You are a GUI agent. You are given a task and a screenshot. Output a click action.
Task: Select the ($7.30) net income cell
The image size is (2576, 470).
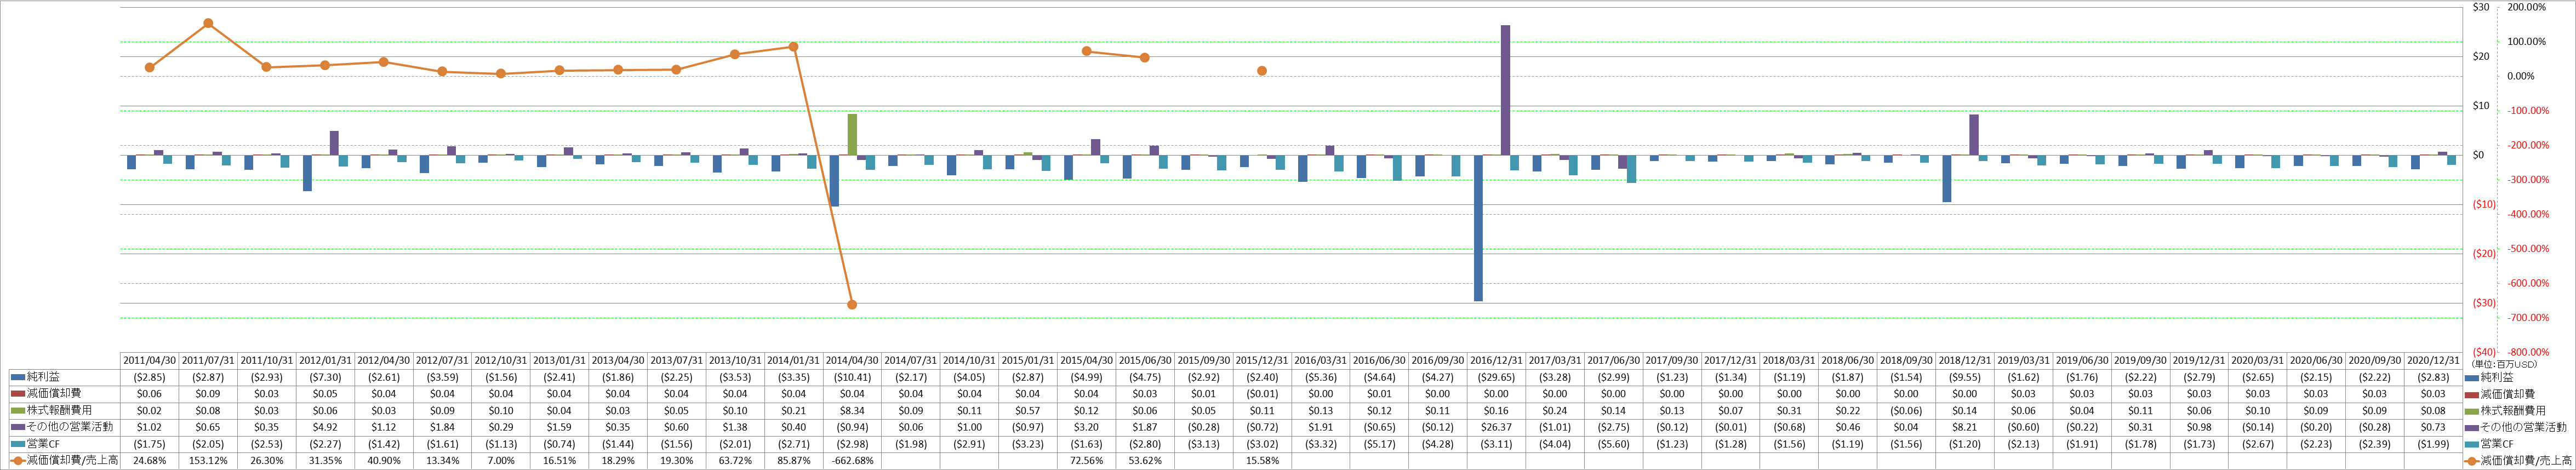[x=325, y=377]
